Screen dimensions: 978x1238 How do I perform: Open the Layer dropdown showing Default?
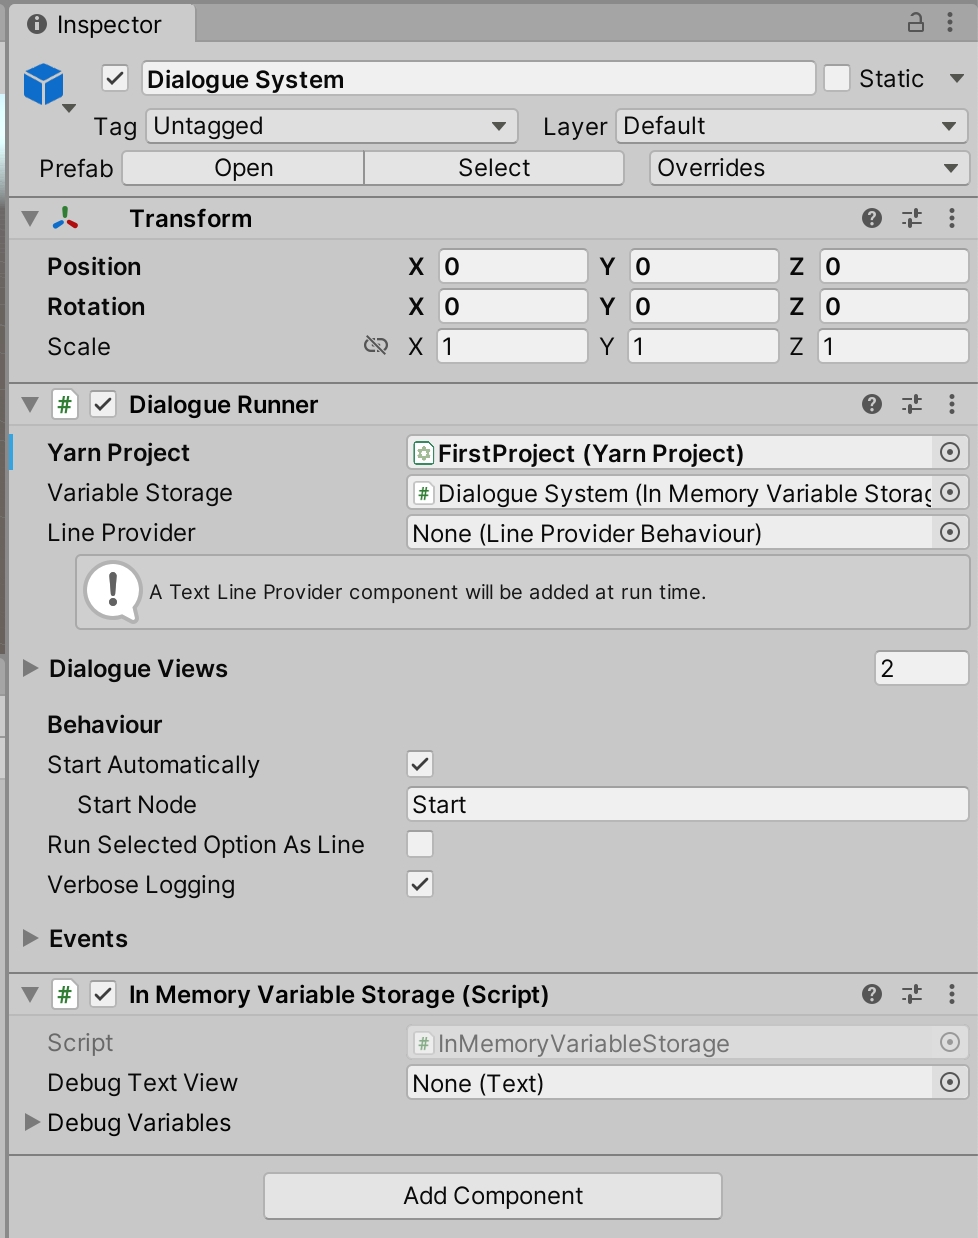pos(791,126)
